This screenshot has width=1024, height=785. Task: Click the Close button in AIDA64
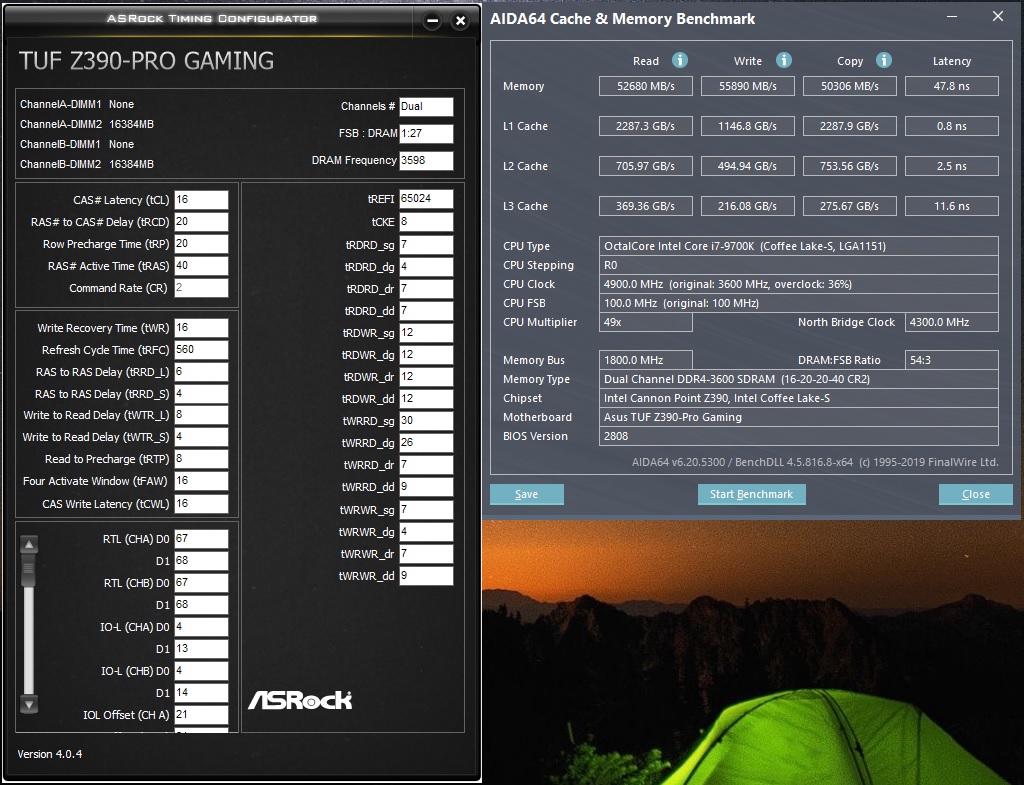[975, 494]
